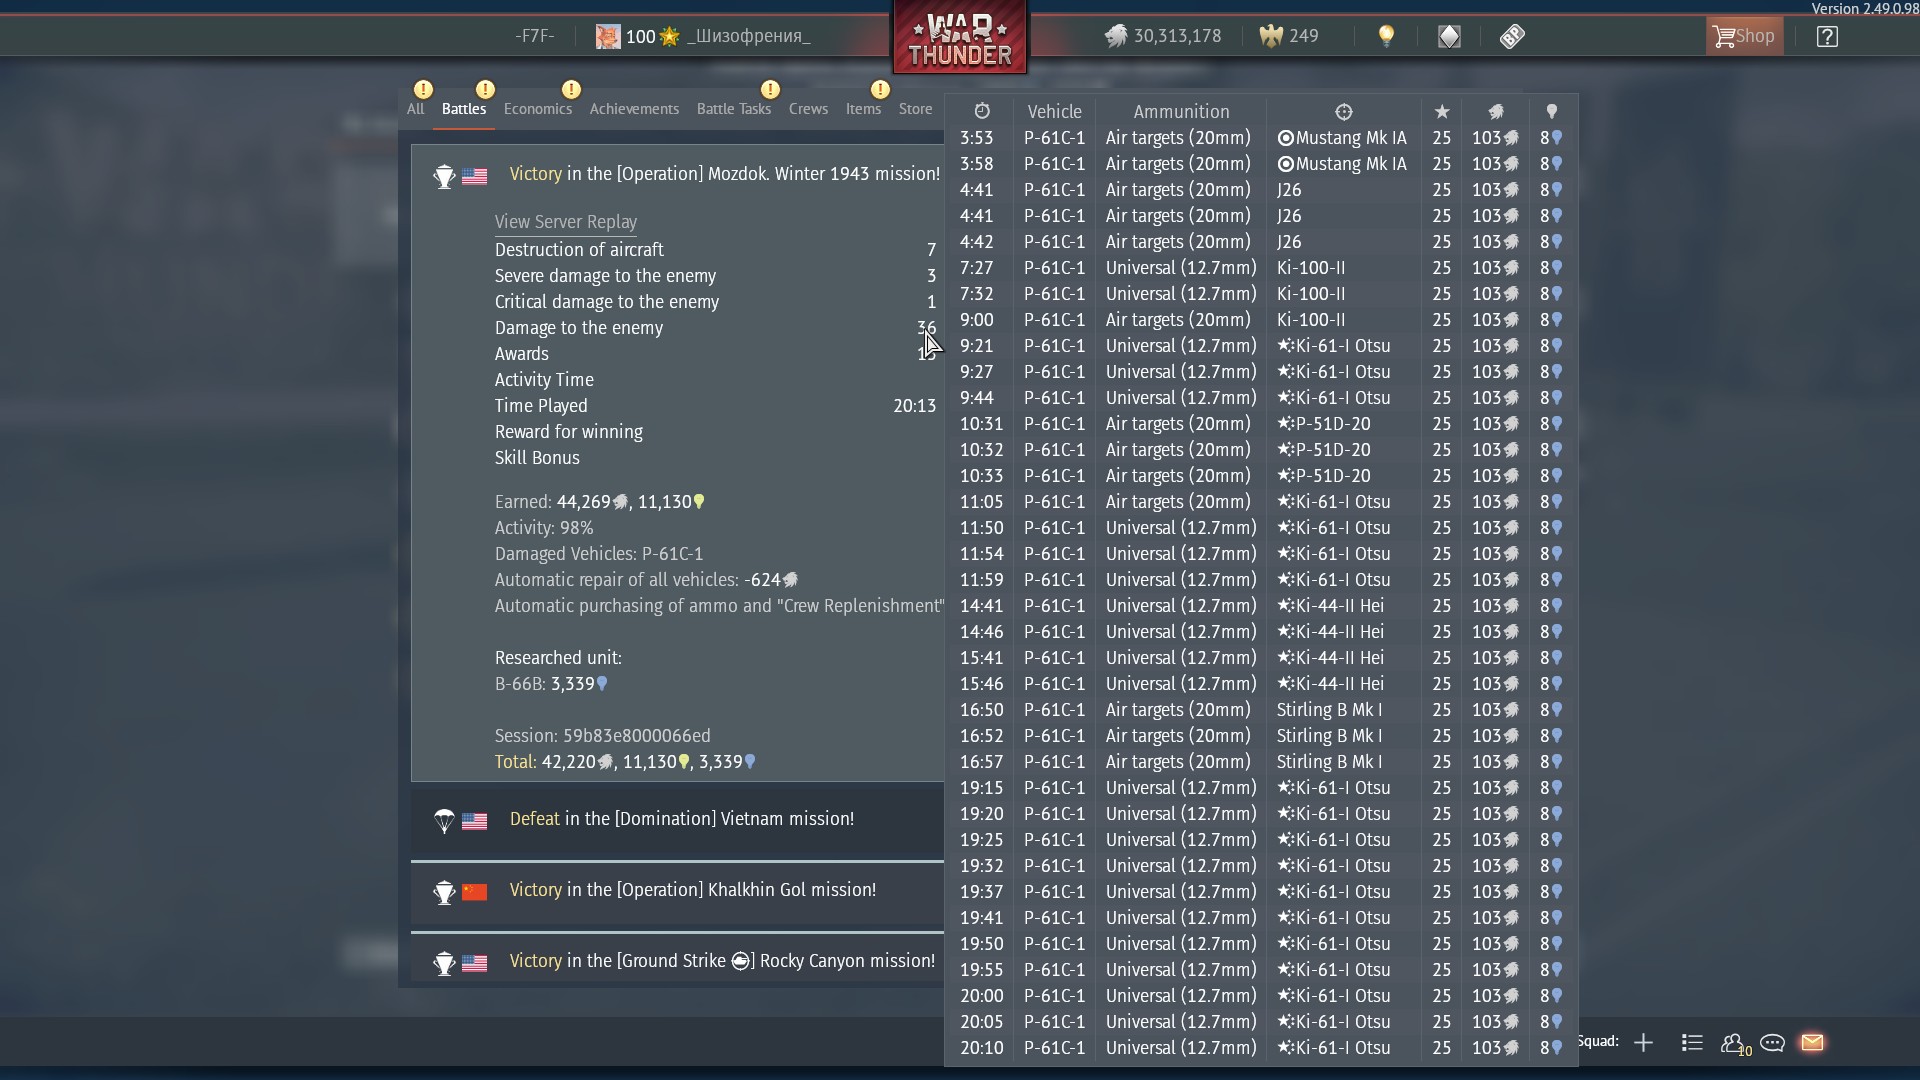This screenshot has height=1080, width=1920.
Task: Click the lightbulb research points icon
Action: pos(1386,37)
